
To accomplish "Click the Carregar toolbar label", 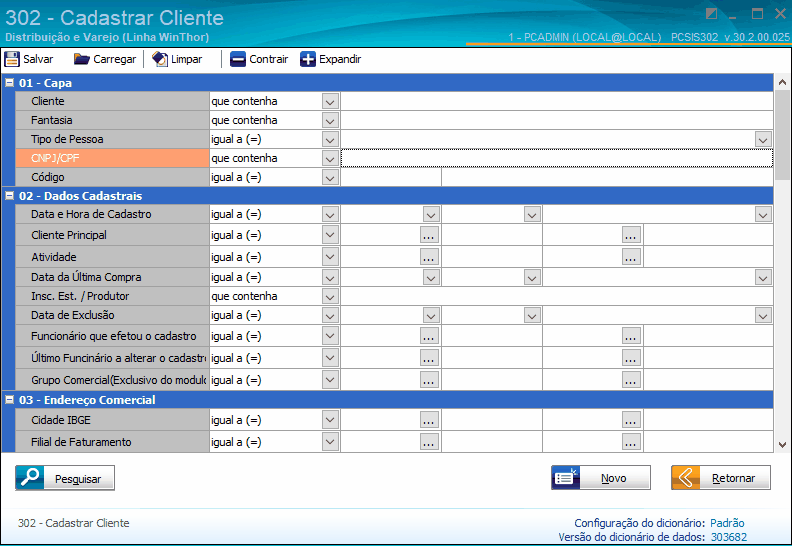I will click(115, 59).
